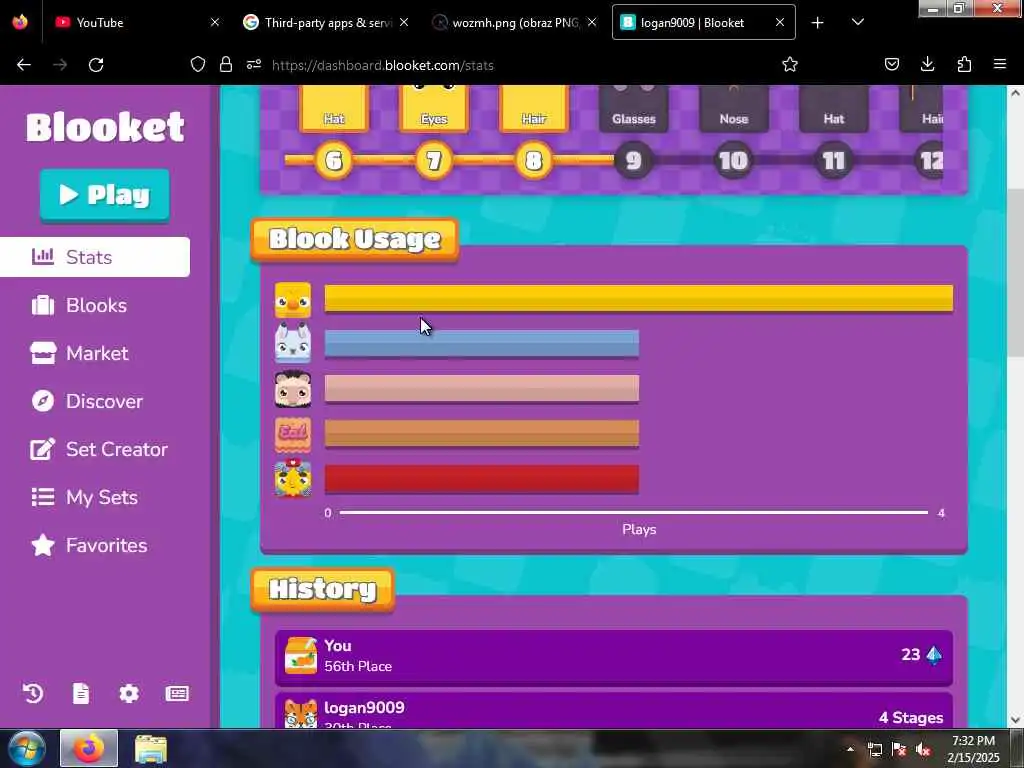Click locked level 9 node
The width and height of the screenshot is (1024, 768).
633,160
